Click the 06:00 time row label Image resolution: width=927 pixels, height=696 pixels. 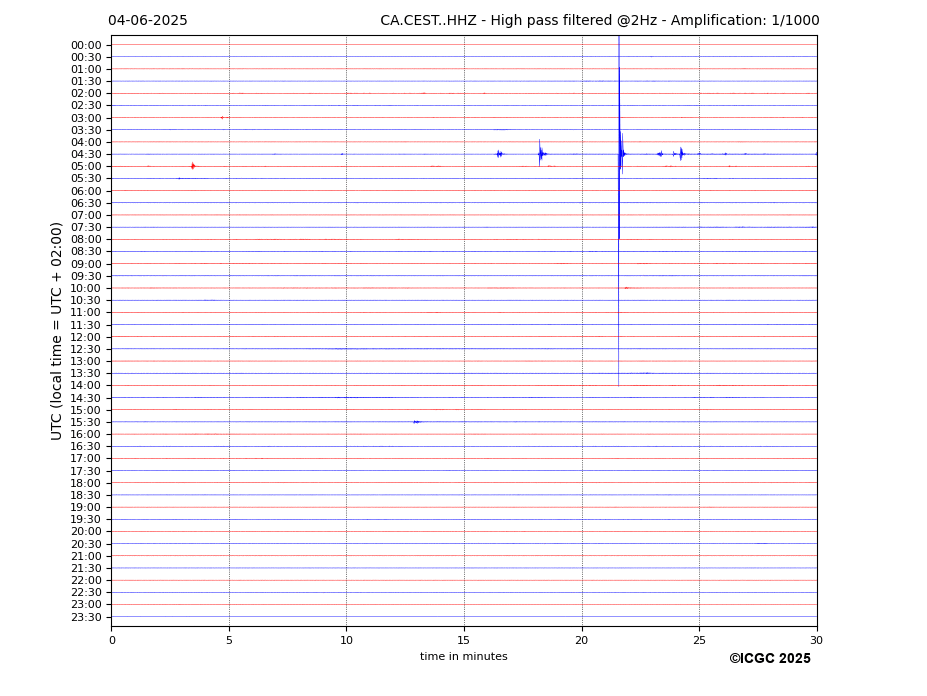[86, 191]
